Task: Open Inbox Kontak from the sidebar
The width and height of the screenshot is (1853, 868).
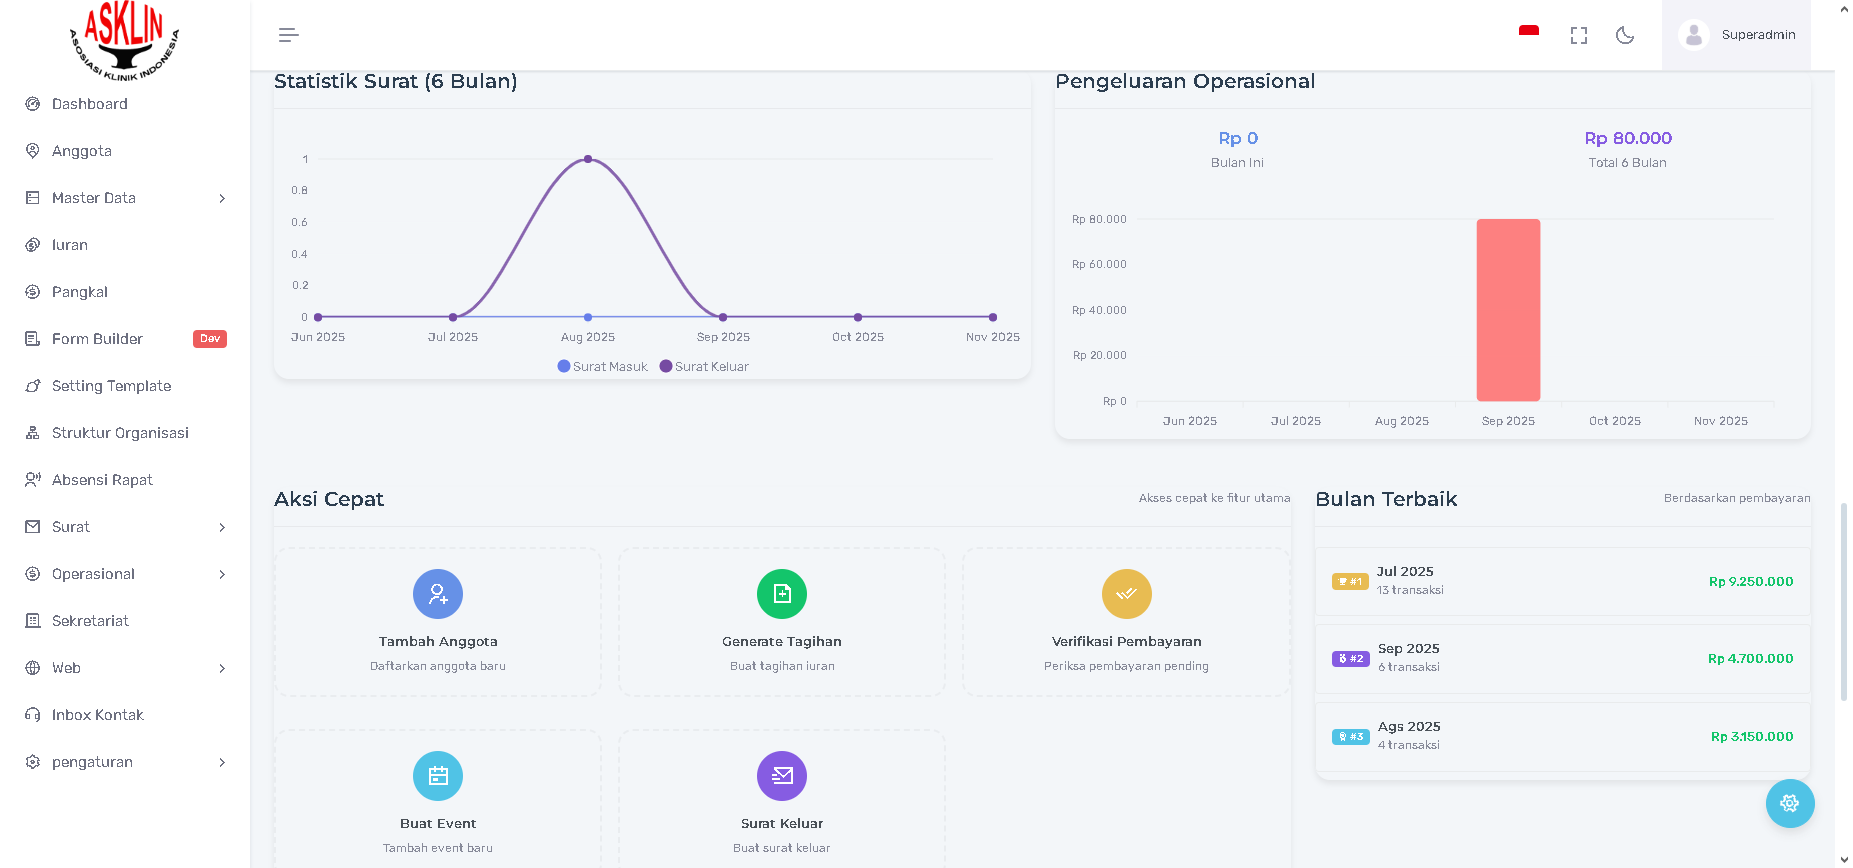Action: pos(98,715)
